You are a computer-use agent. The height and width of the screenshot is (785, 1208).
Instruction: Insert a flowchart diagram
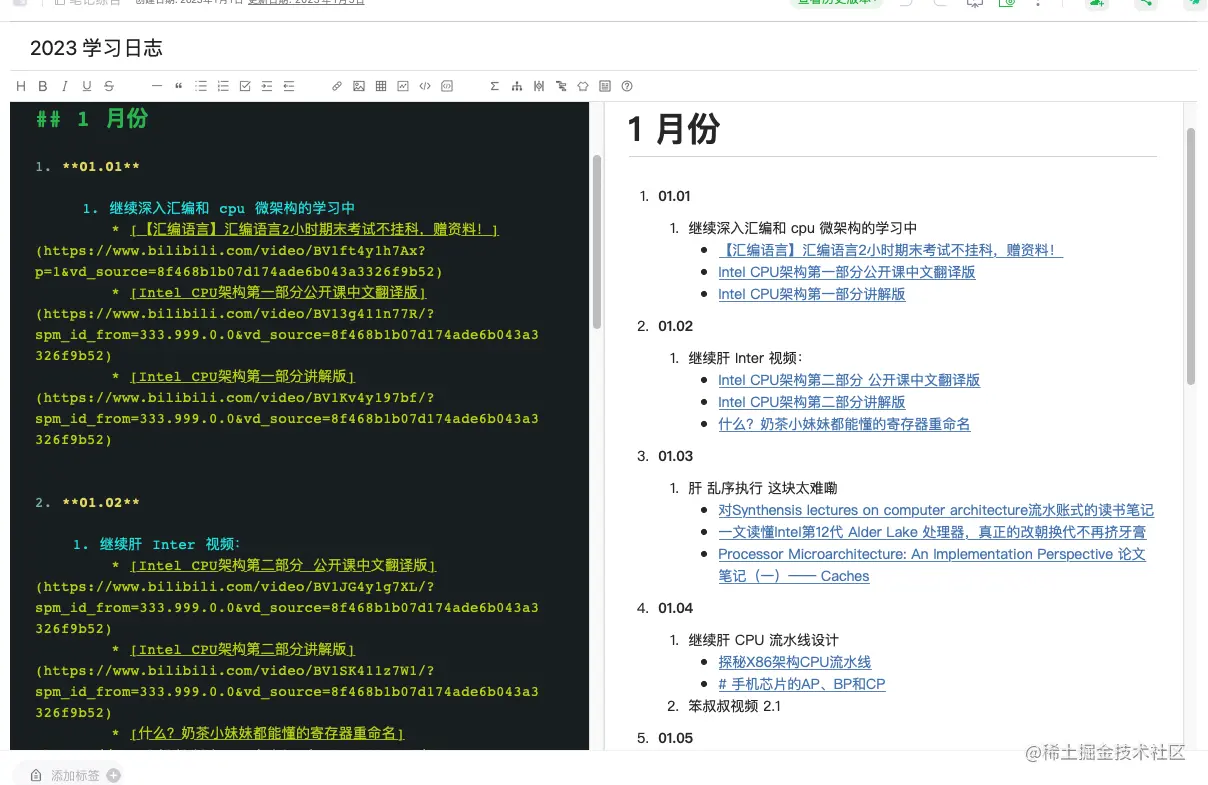[517, 86]
